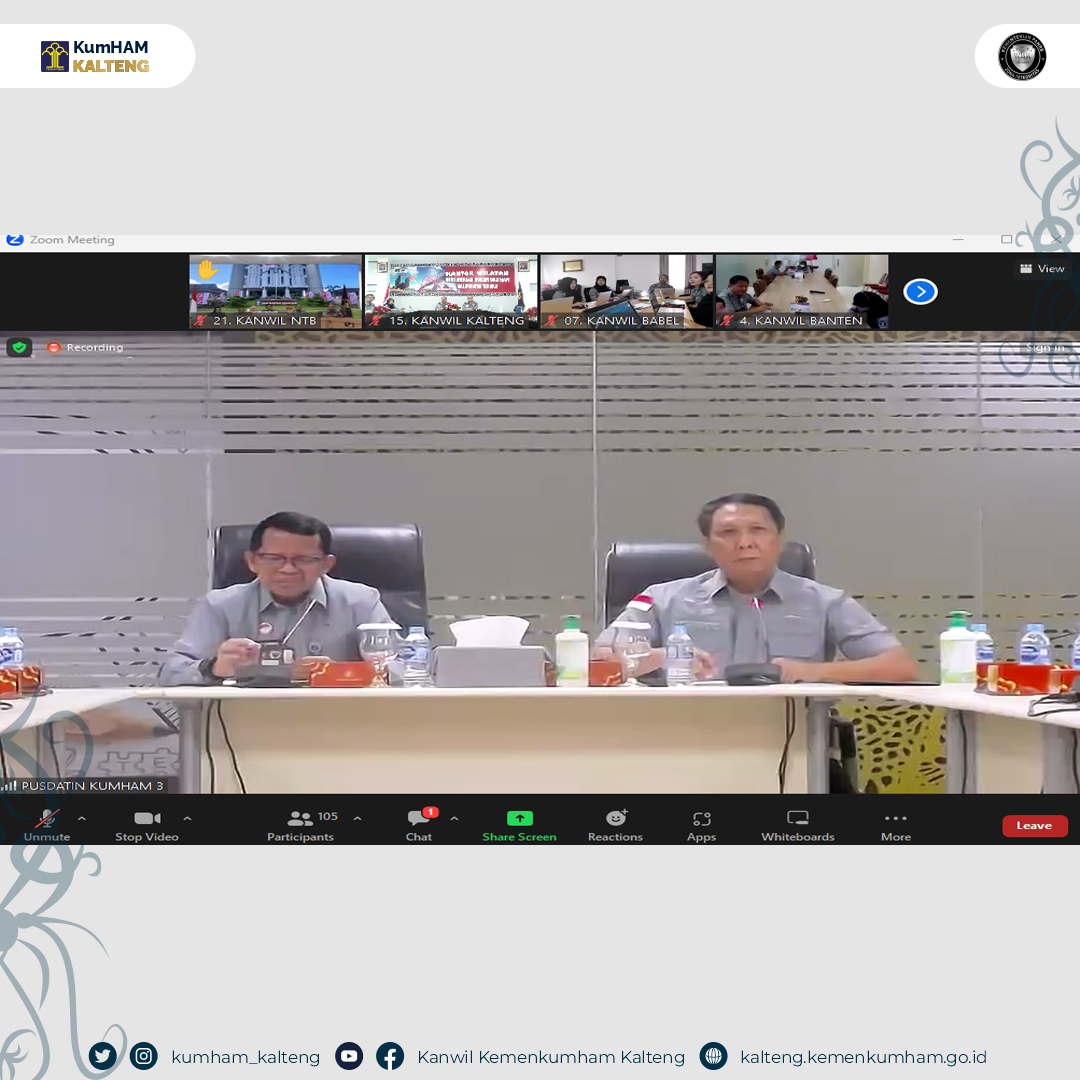Click the green encryption shield icon
1080x1080 pixels.
[x=18, y=347]
